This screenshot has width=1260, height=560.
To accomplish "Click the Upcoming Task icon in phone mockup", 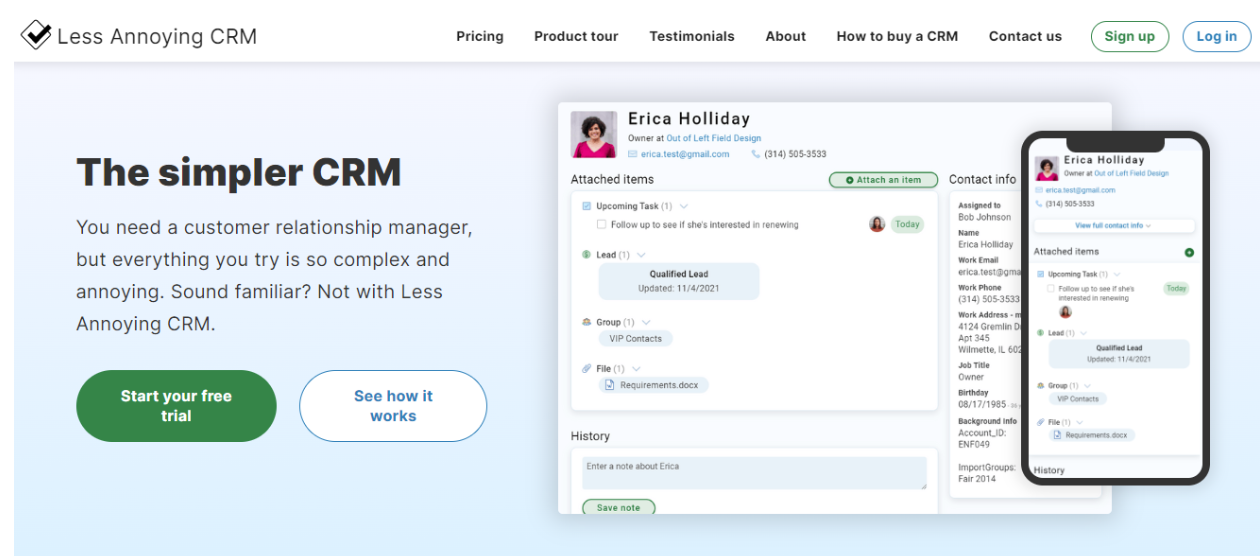I will click(x=1041, y=274).
